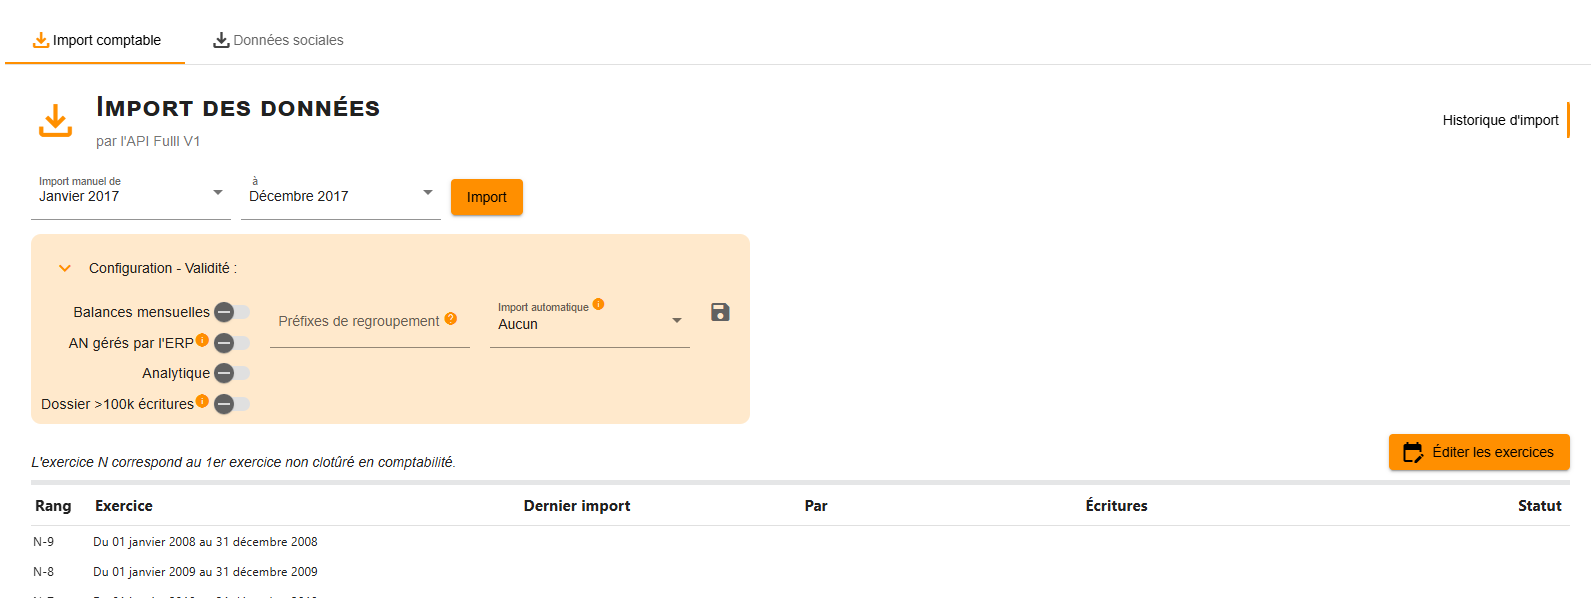The image size is (1591, 598).
Task: Collapse the Configuration - Validité section chevron
Action: 65,268
